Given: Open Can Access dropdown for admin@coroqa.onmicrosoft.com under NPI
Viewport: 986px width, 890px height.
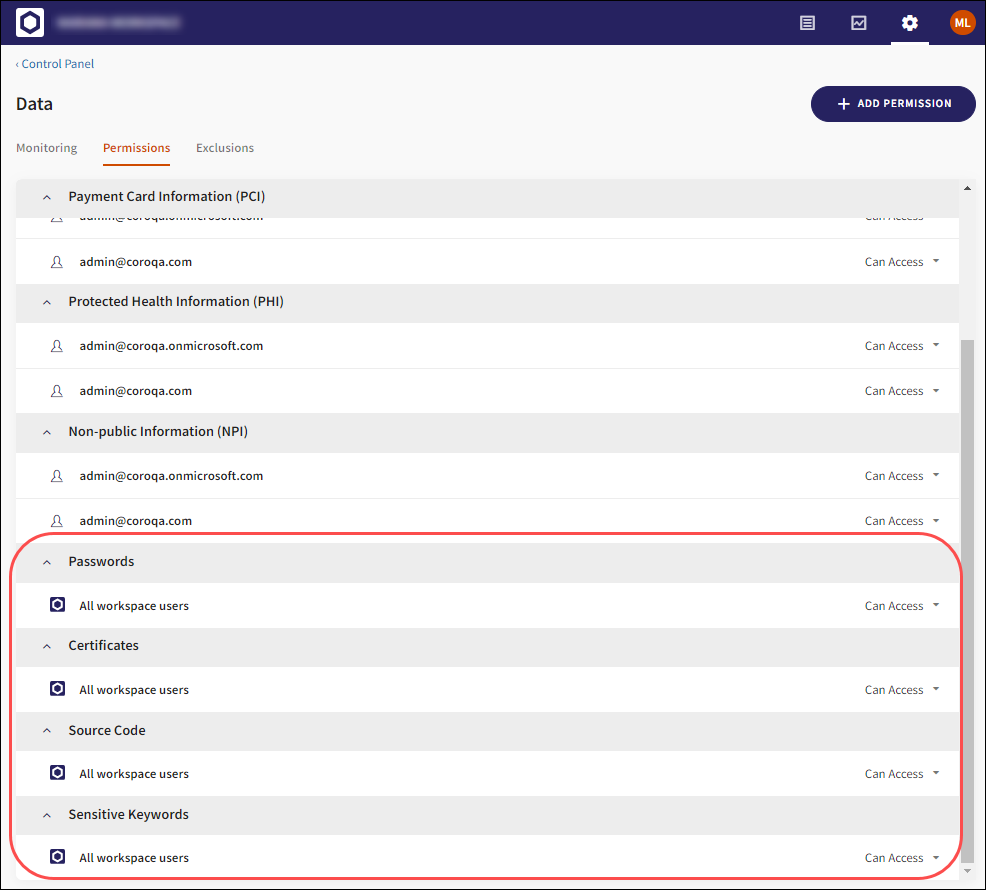Looking at the screenshot, I should 902,476.
